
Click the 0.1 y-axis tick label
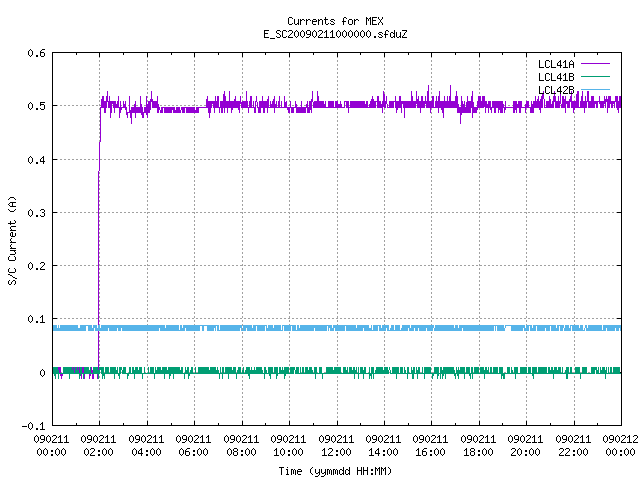[x=36, y=319]
